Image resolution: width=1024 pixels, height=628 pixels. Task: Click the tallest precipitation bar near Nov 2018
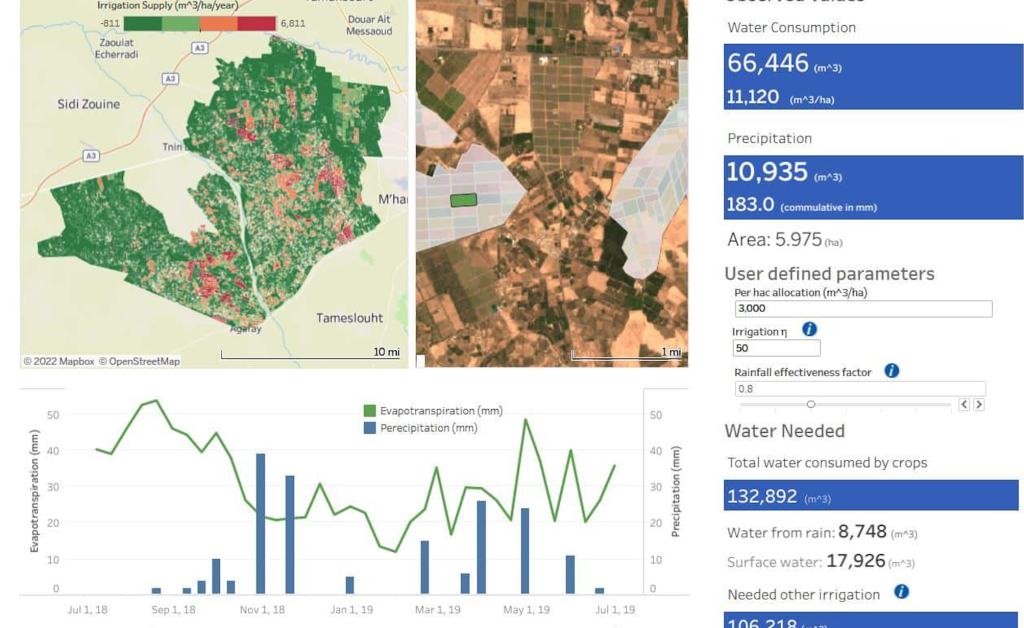[x=260, y=523]
